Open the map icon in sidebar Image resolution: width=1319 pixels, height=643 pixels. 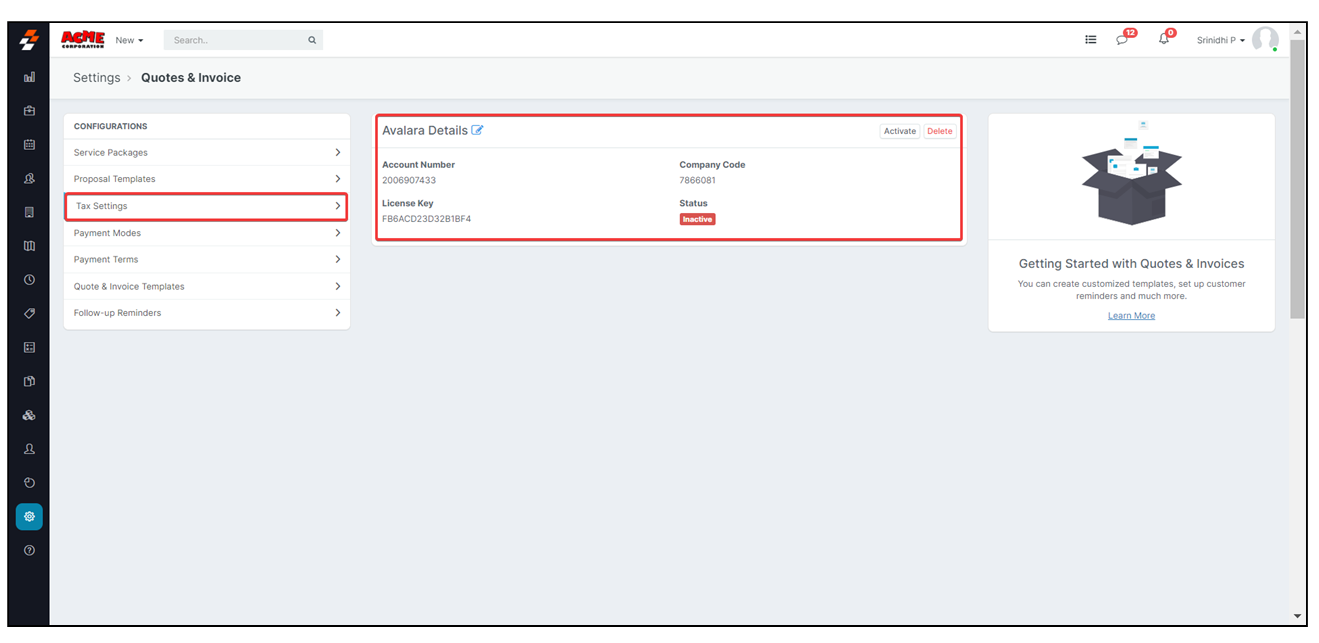[x=29, y=246]
